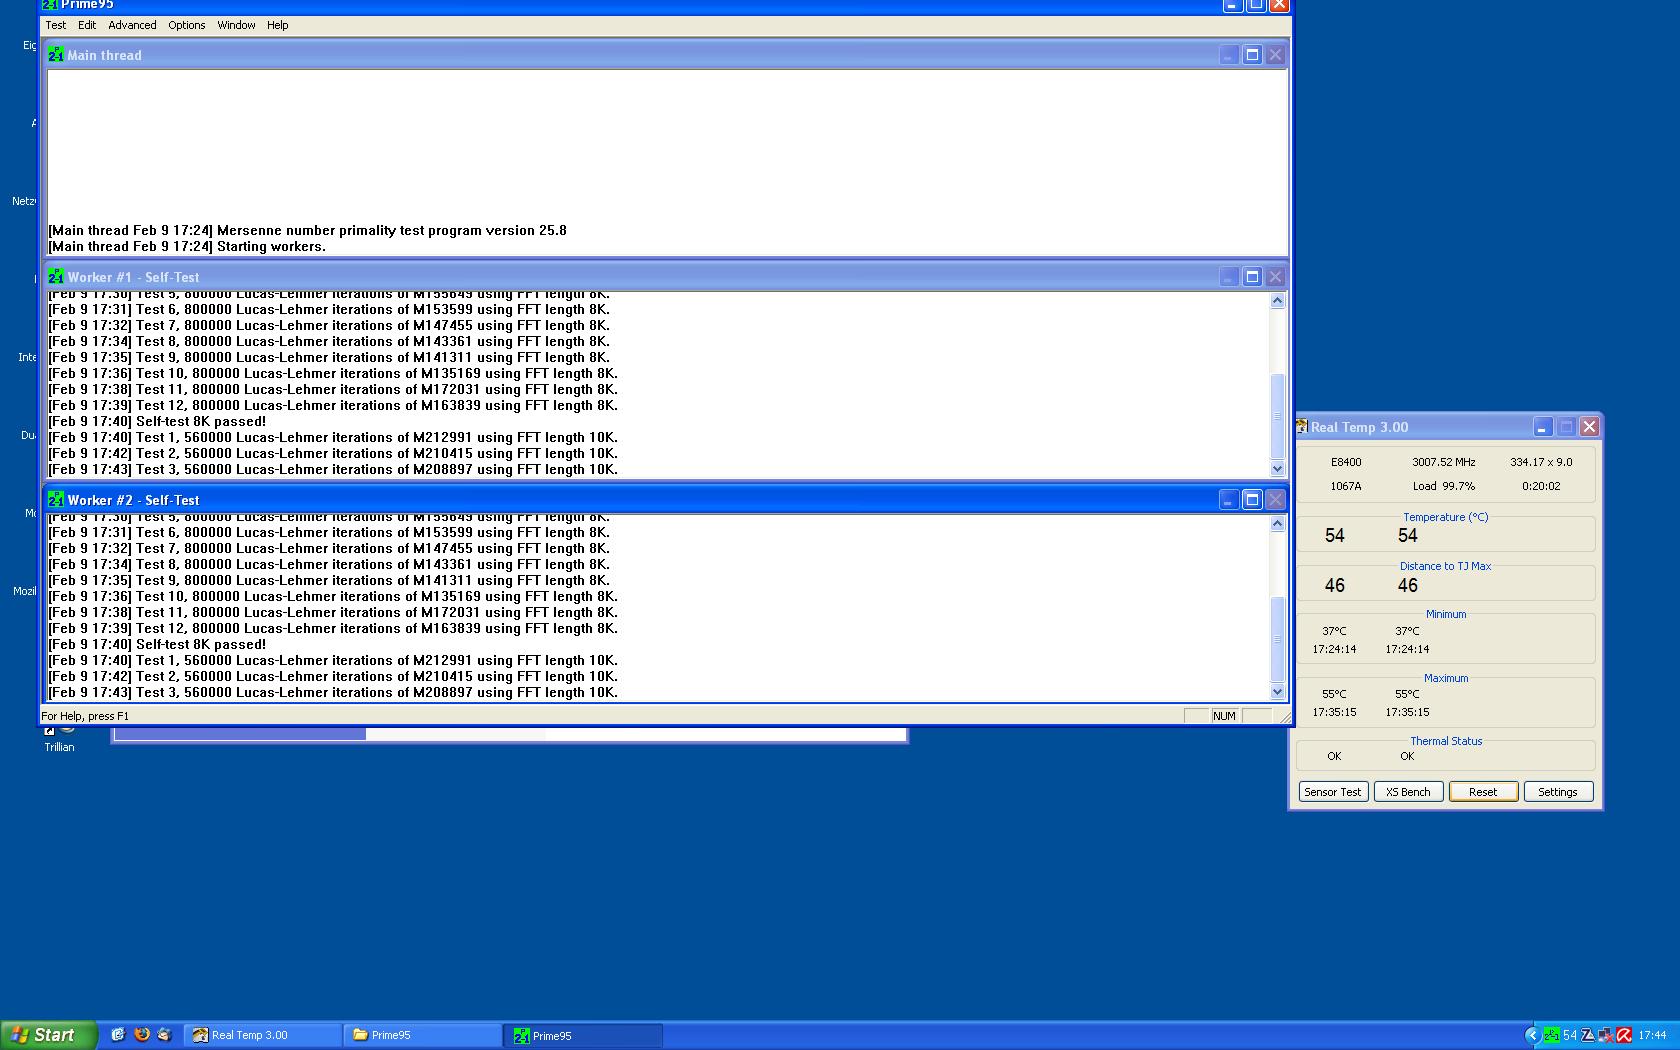The height and width of the screenshot is (1050, 1680).
Task: Launch Thunderbird from Quick Launch
Action: [x=165, y=1035]
